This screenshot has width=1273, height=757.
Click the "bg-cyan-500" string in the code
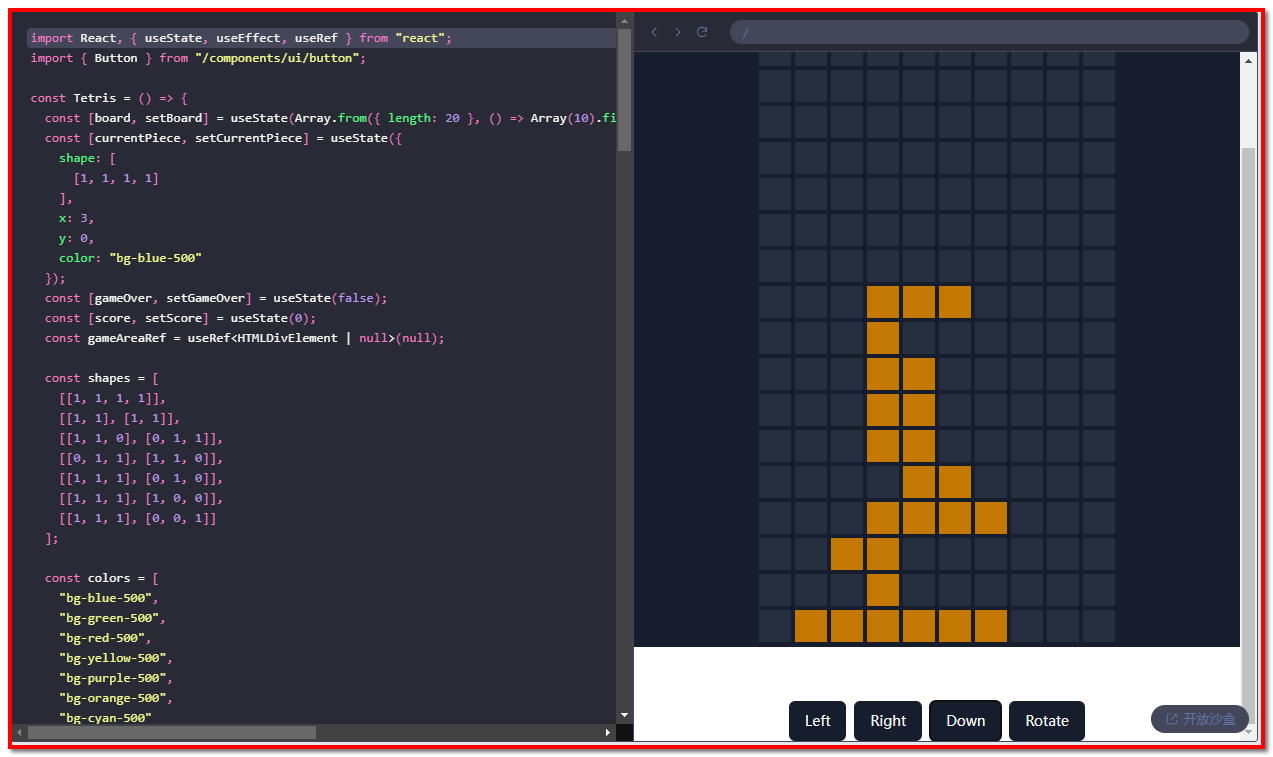[x=105, y=718]
